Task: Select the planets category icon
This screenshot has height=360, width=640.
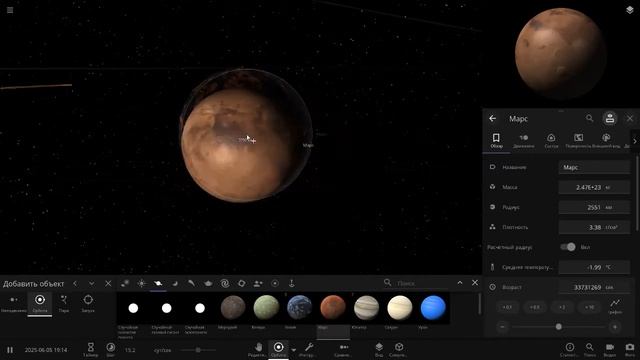Action: click(x=158, y=283)
